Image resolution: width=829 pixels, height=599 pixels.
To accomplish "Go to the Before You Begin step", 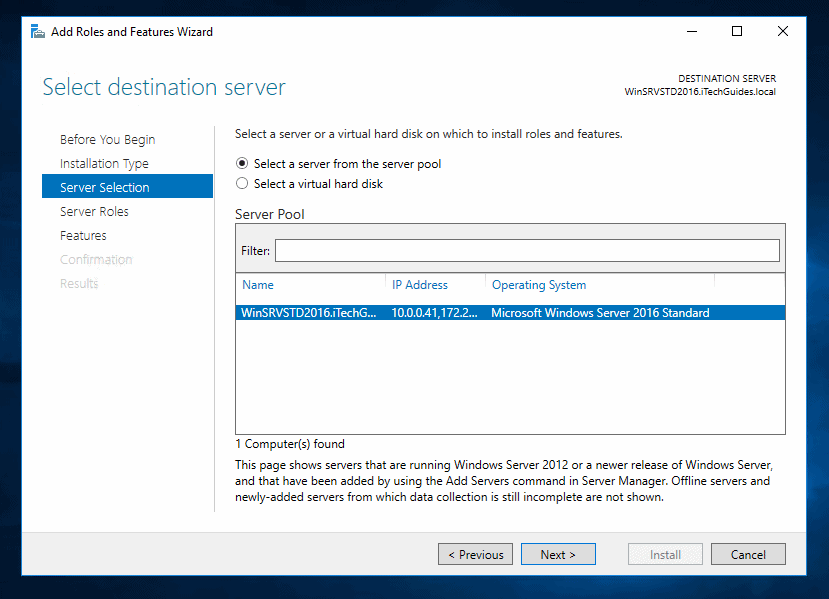I will 107,140.
